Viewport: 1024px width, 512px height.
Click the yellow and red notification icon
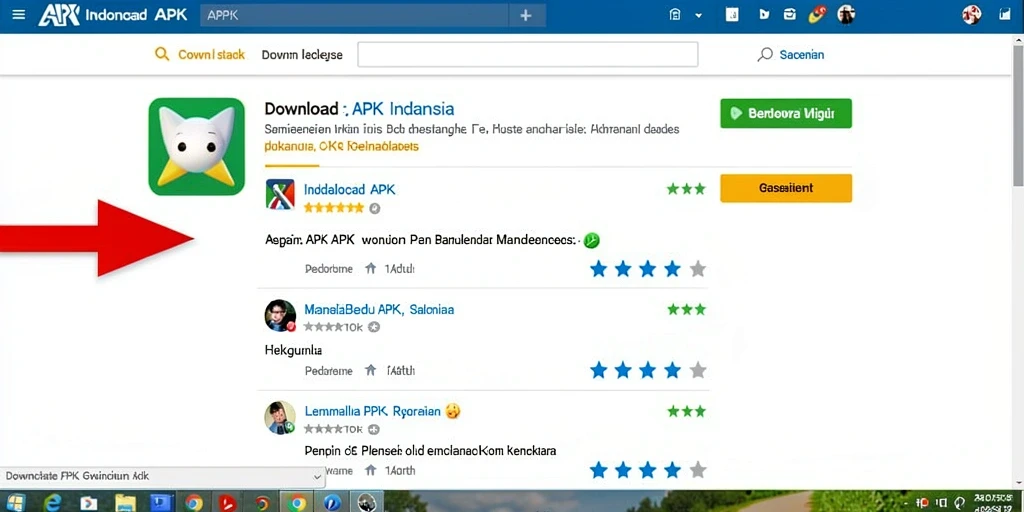pyautogui.click(x=817, y=14)
